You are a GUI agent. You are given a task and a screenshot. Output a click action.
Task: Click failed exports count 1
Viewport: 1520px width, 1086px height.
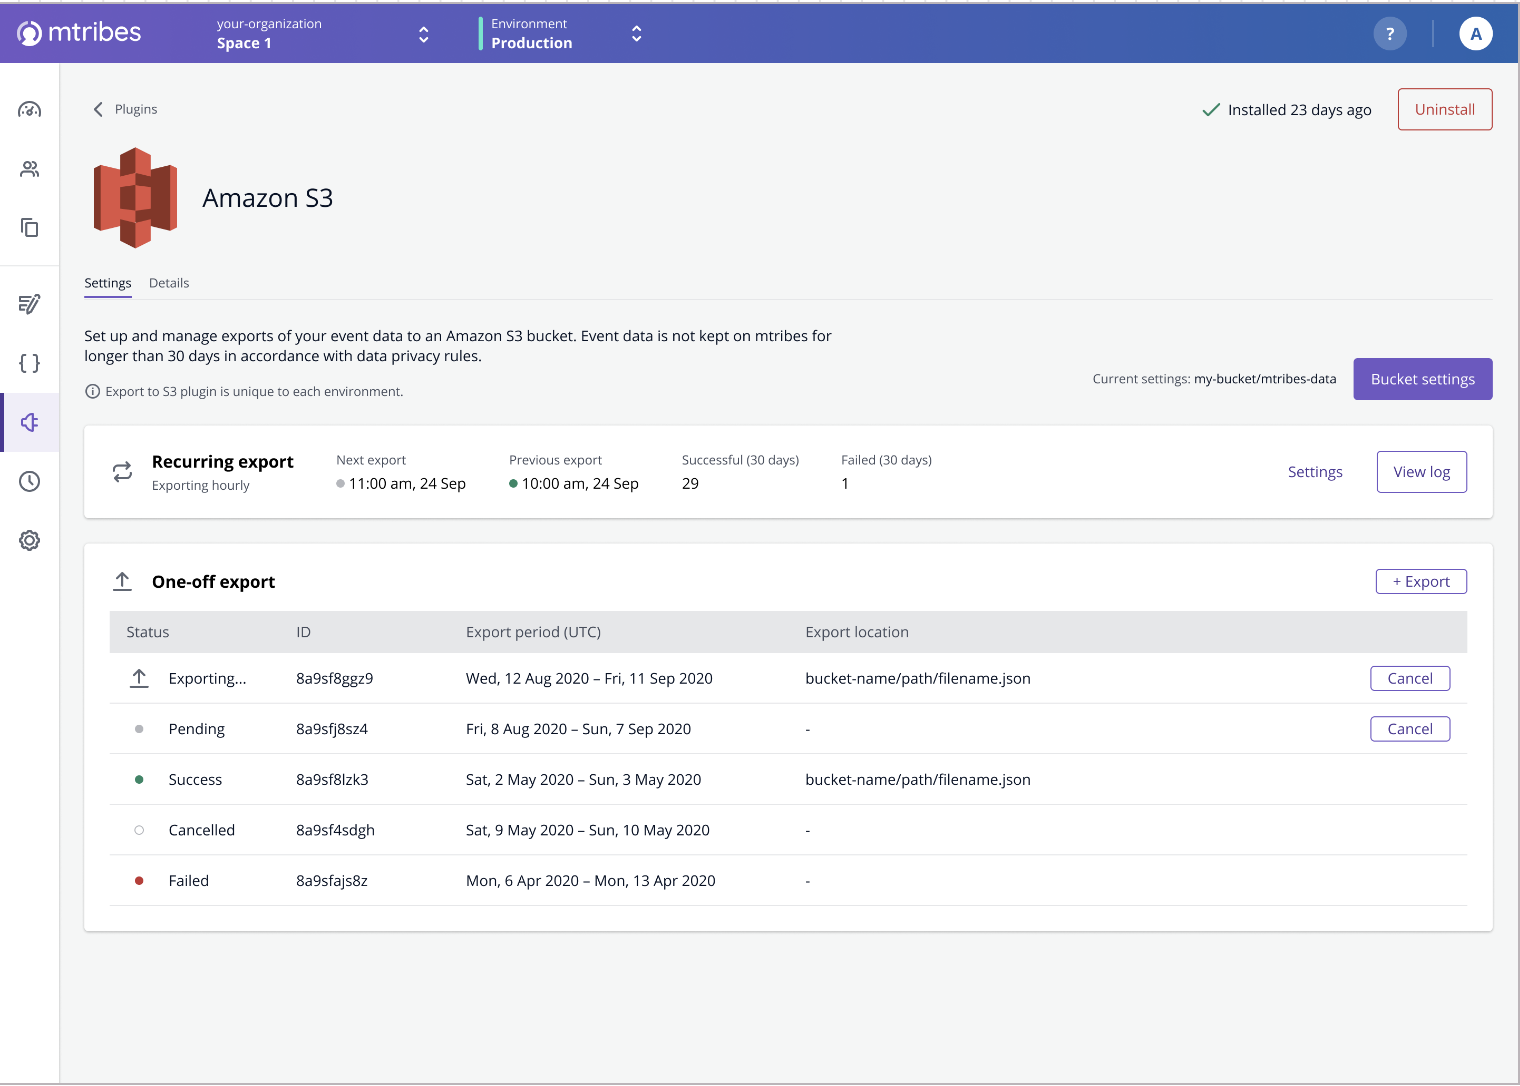pyautogui.click(x=845, y=484)
